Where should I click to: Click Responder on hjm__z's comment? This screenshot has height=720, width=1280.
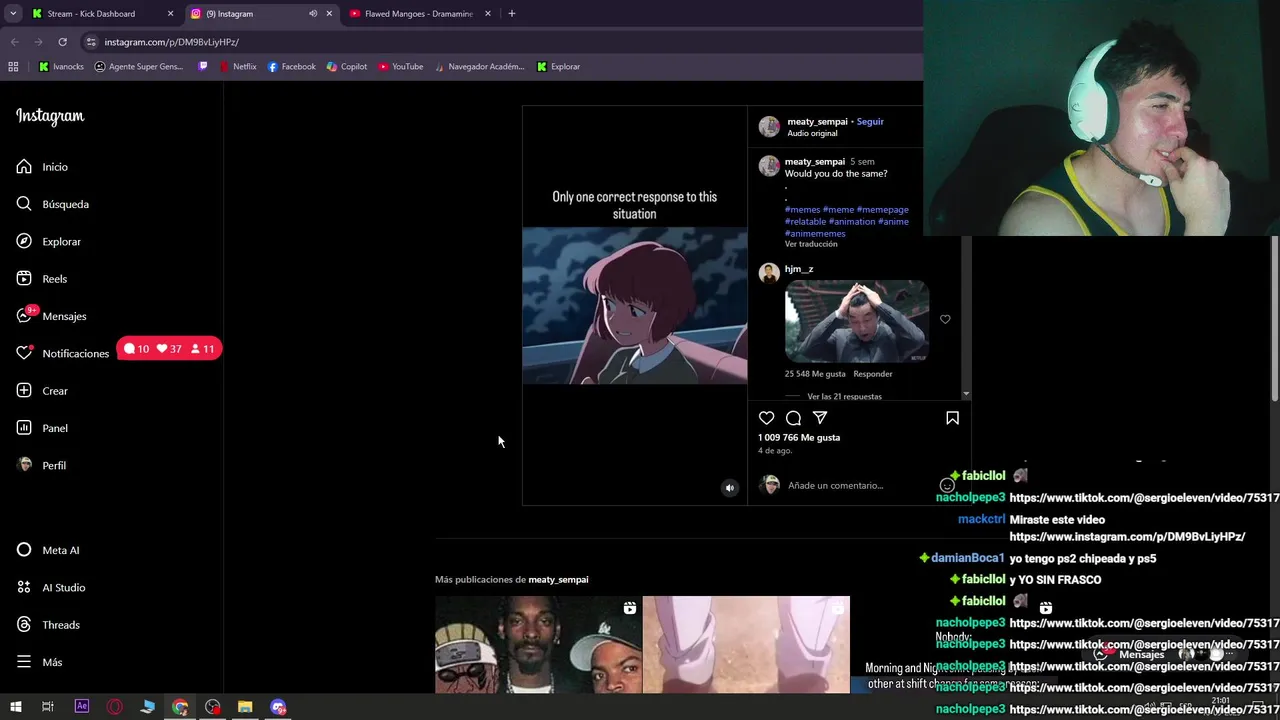[872, 374]
